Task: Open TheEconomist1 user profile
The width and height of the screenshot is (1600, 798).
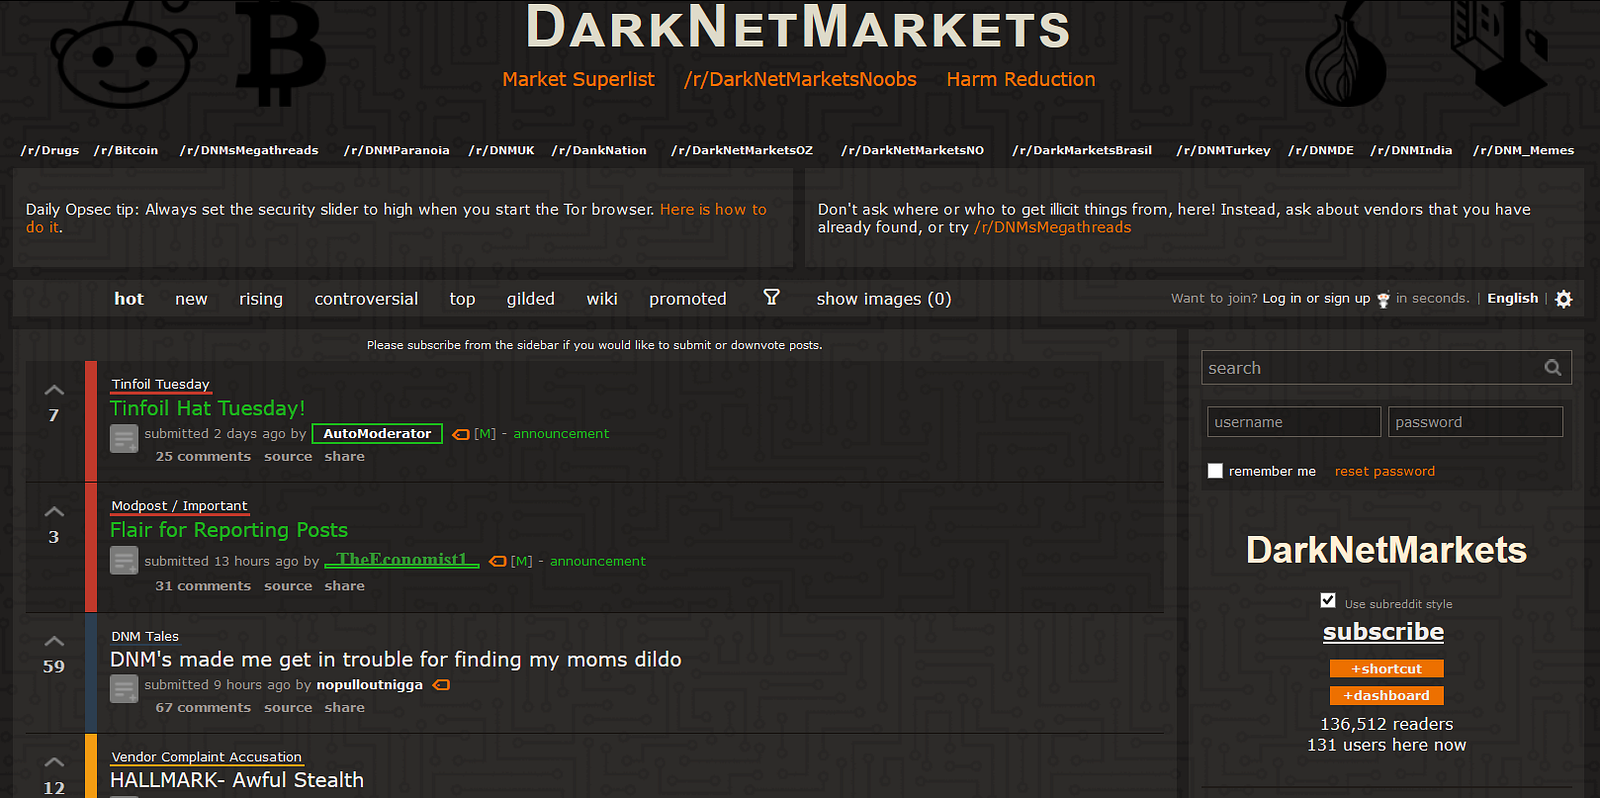Action: (x=402, y=560)
